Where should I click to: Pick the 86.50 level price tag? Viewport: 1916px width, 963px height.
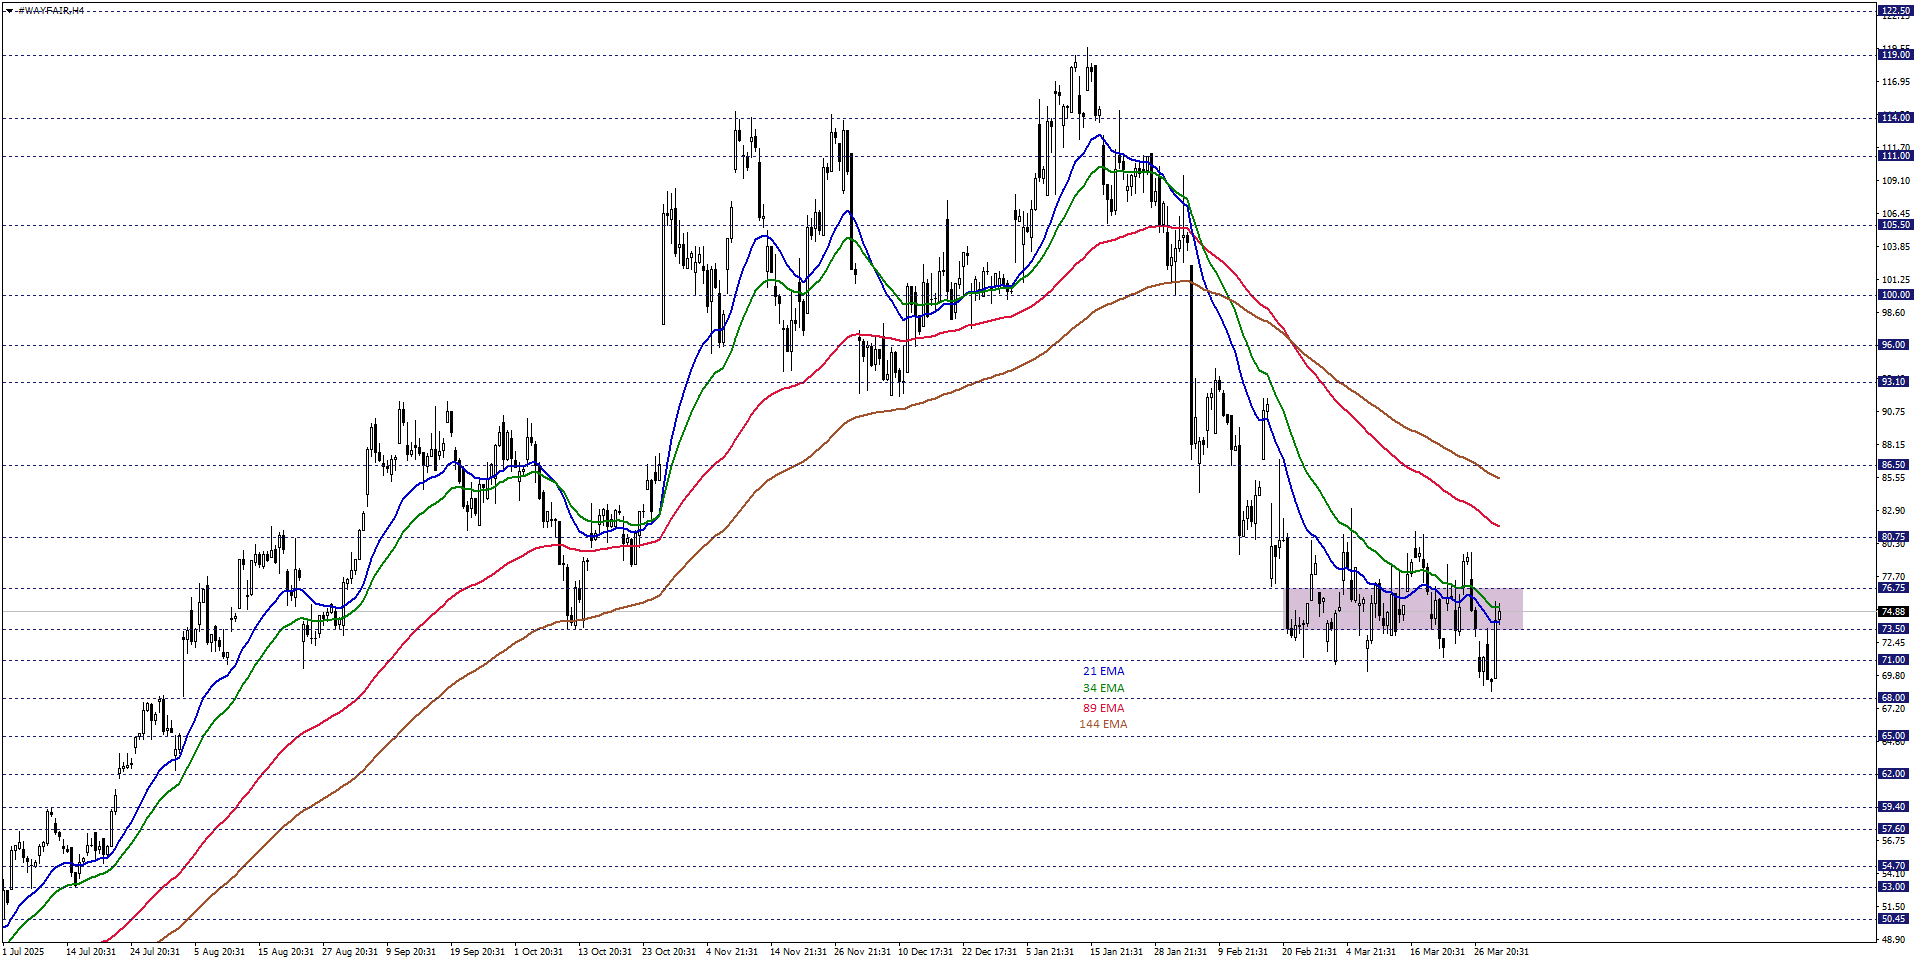[x=1893, y=465]
